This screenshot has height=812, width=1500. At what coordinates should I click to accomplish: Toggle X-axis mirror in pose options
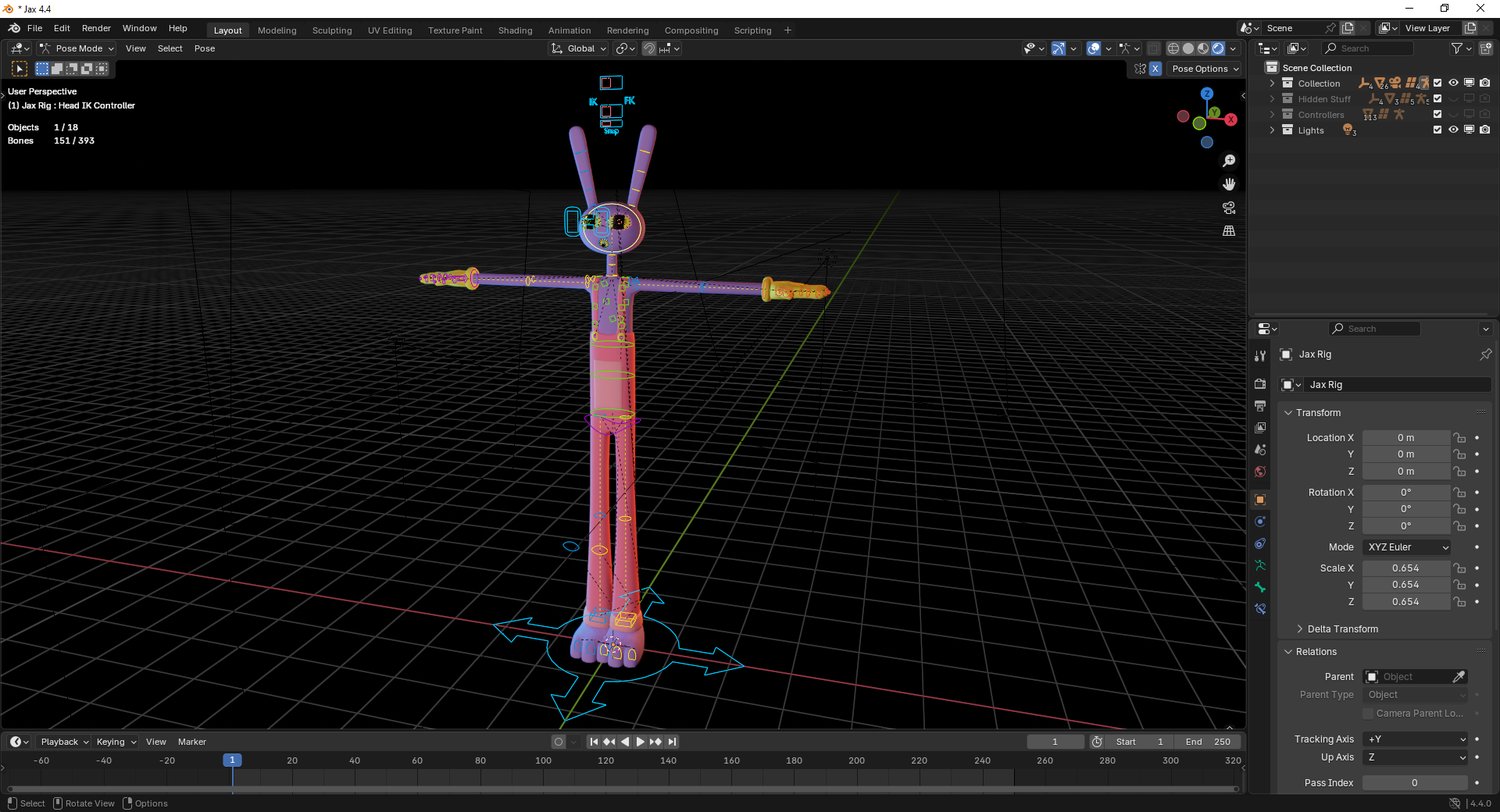tap(1155, 69)
